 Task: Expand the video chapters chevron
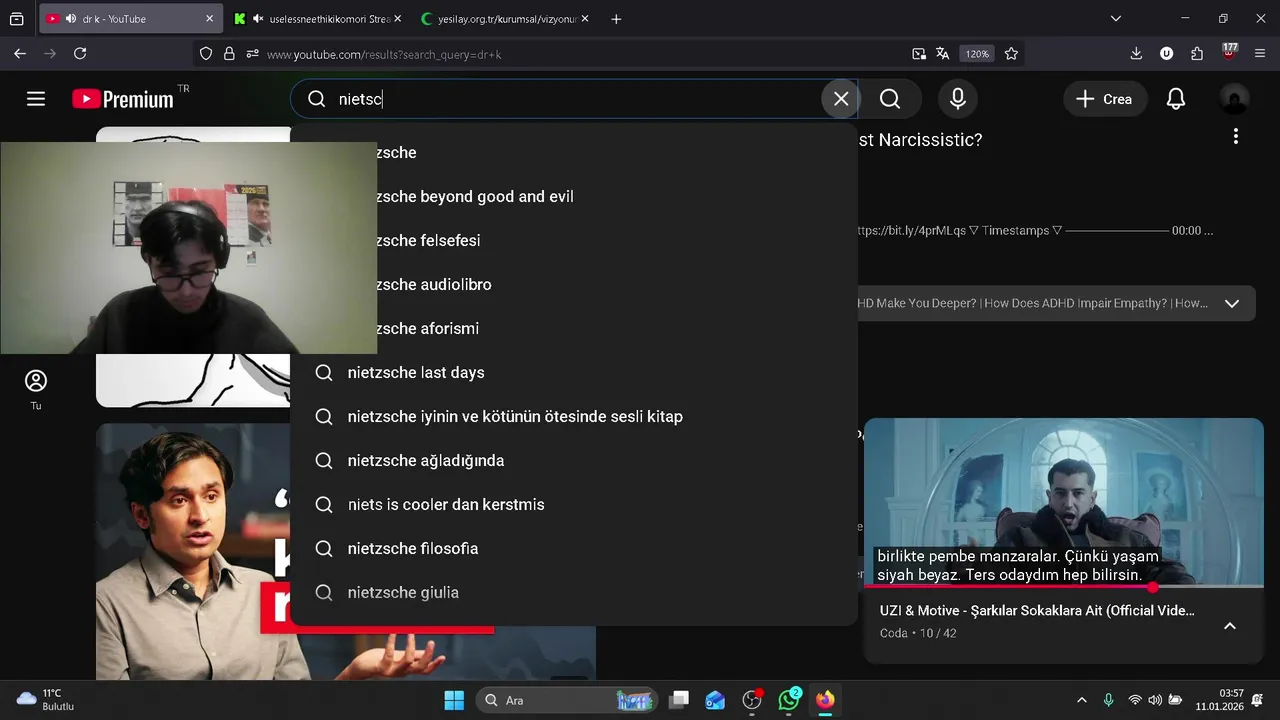(x=1232, y=304)
